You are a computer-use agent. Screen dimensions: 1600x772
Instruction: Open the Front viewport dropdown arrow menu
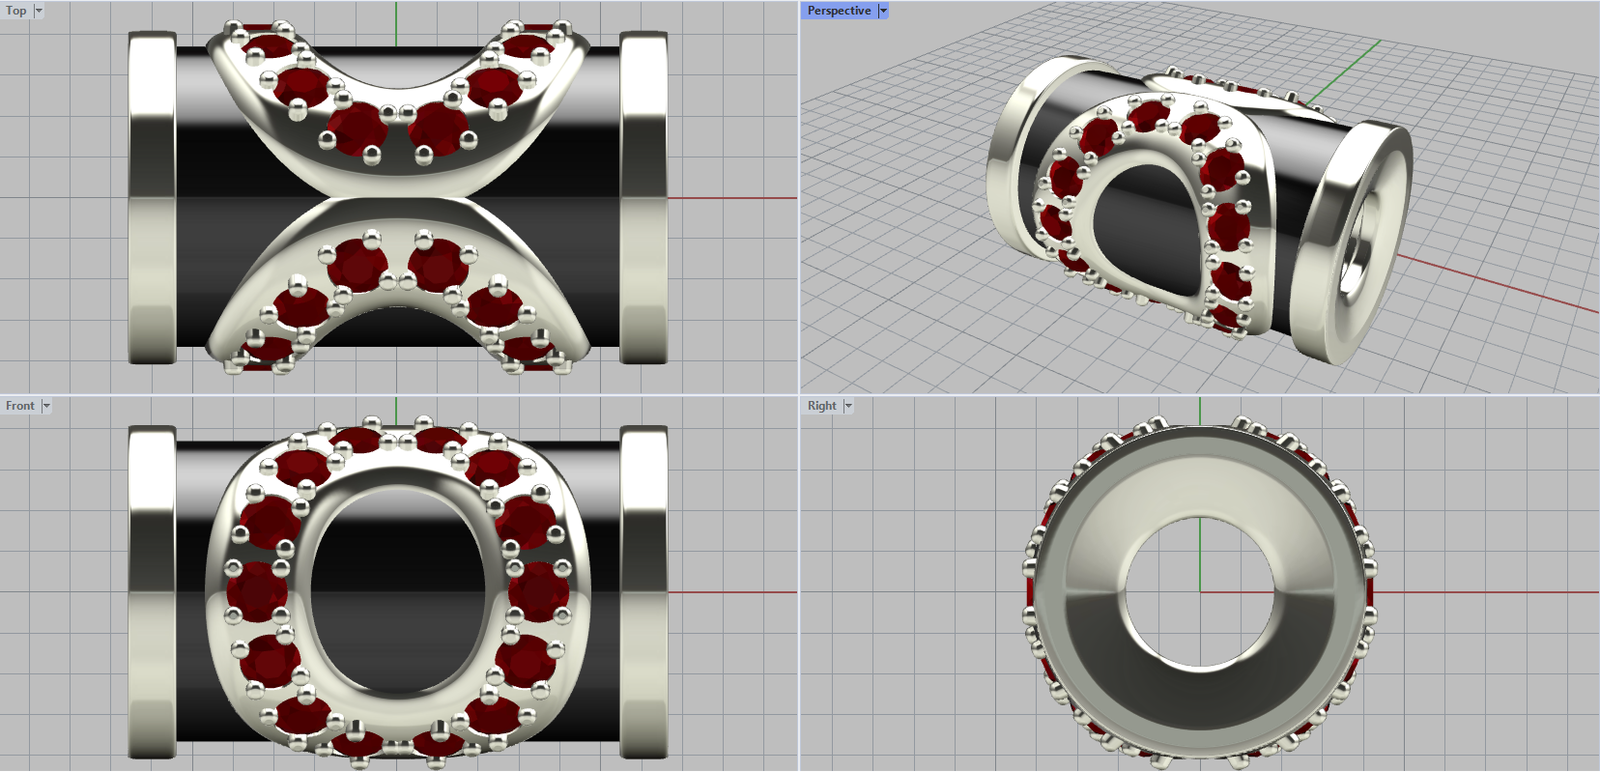[46, 406]
